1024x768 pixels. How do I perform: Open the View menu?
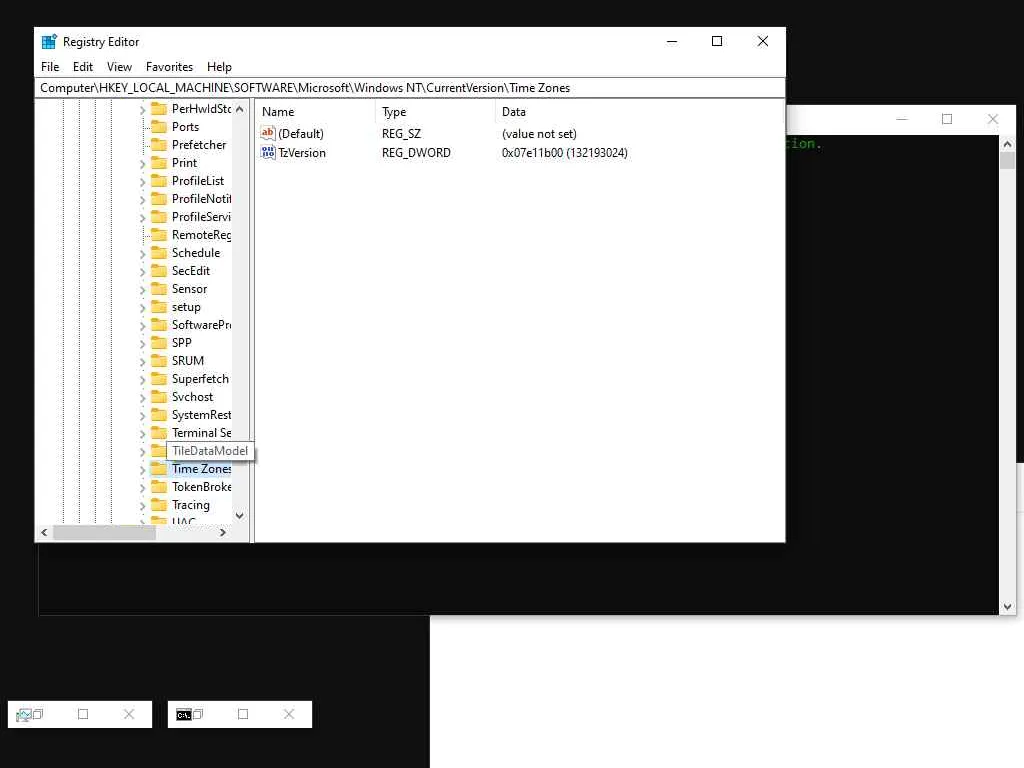[119, 67]
